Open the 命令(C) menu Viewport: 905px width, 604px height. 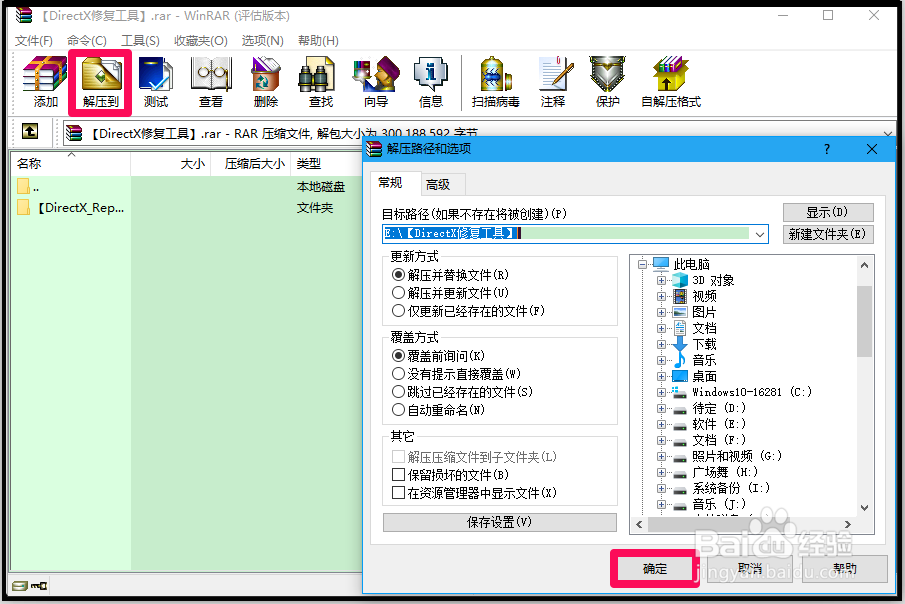tap(87, 40)
